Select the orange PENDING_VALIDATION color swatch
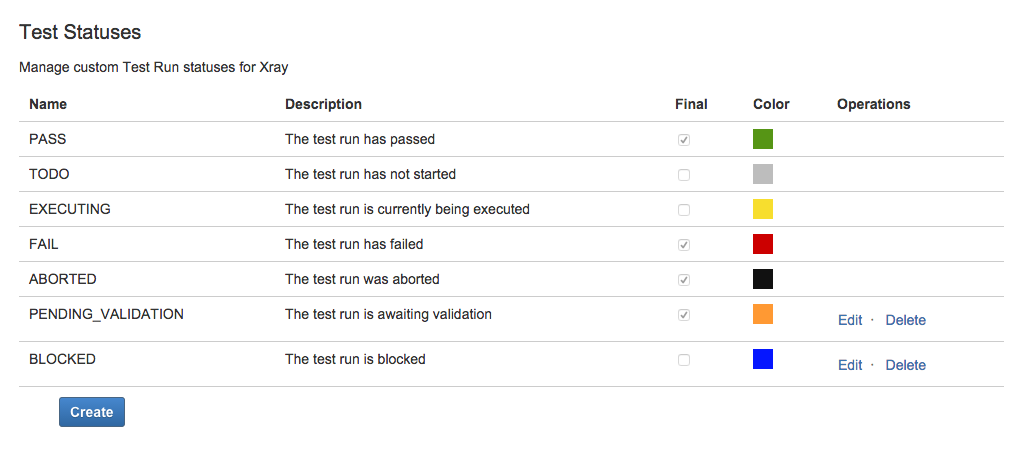This screenshot has height=451, width=1022. (763, 314)
